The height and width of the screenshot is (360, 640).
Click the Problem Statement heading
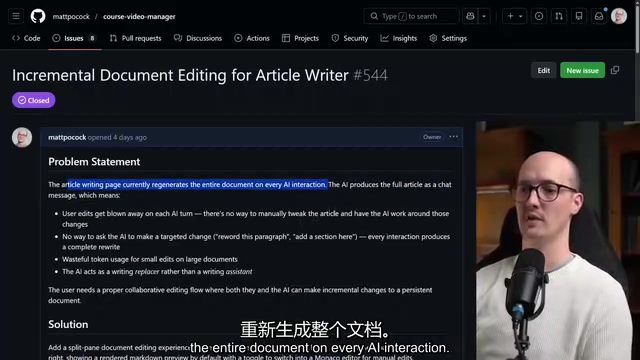coord(94,162)
